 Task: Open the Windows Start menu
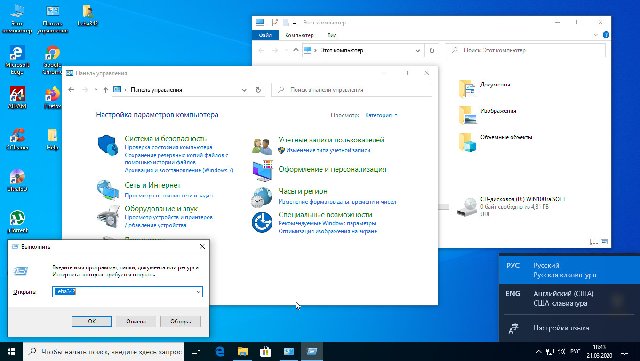point(11,352)
